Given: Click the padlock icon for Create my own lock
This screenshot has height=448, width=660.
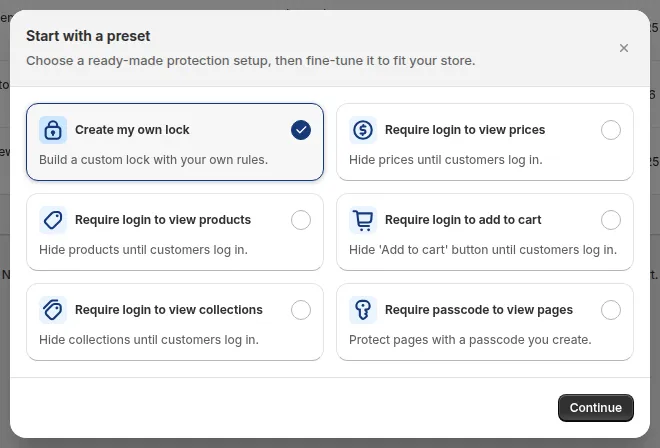Looking at the screenshot, I should coord(53,130).
